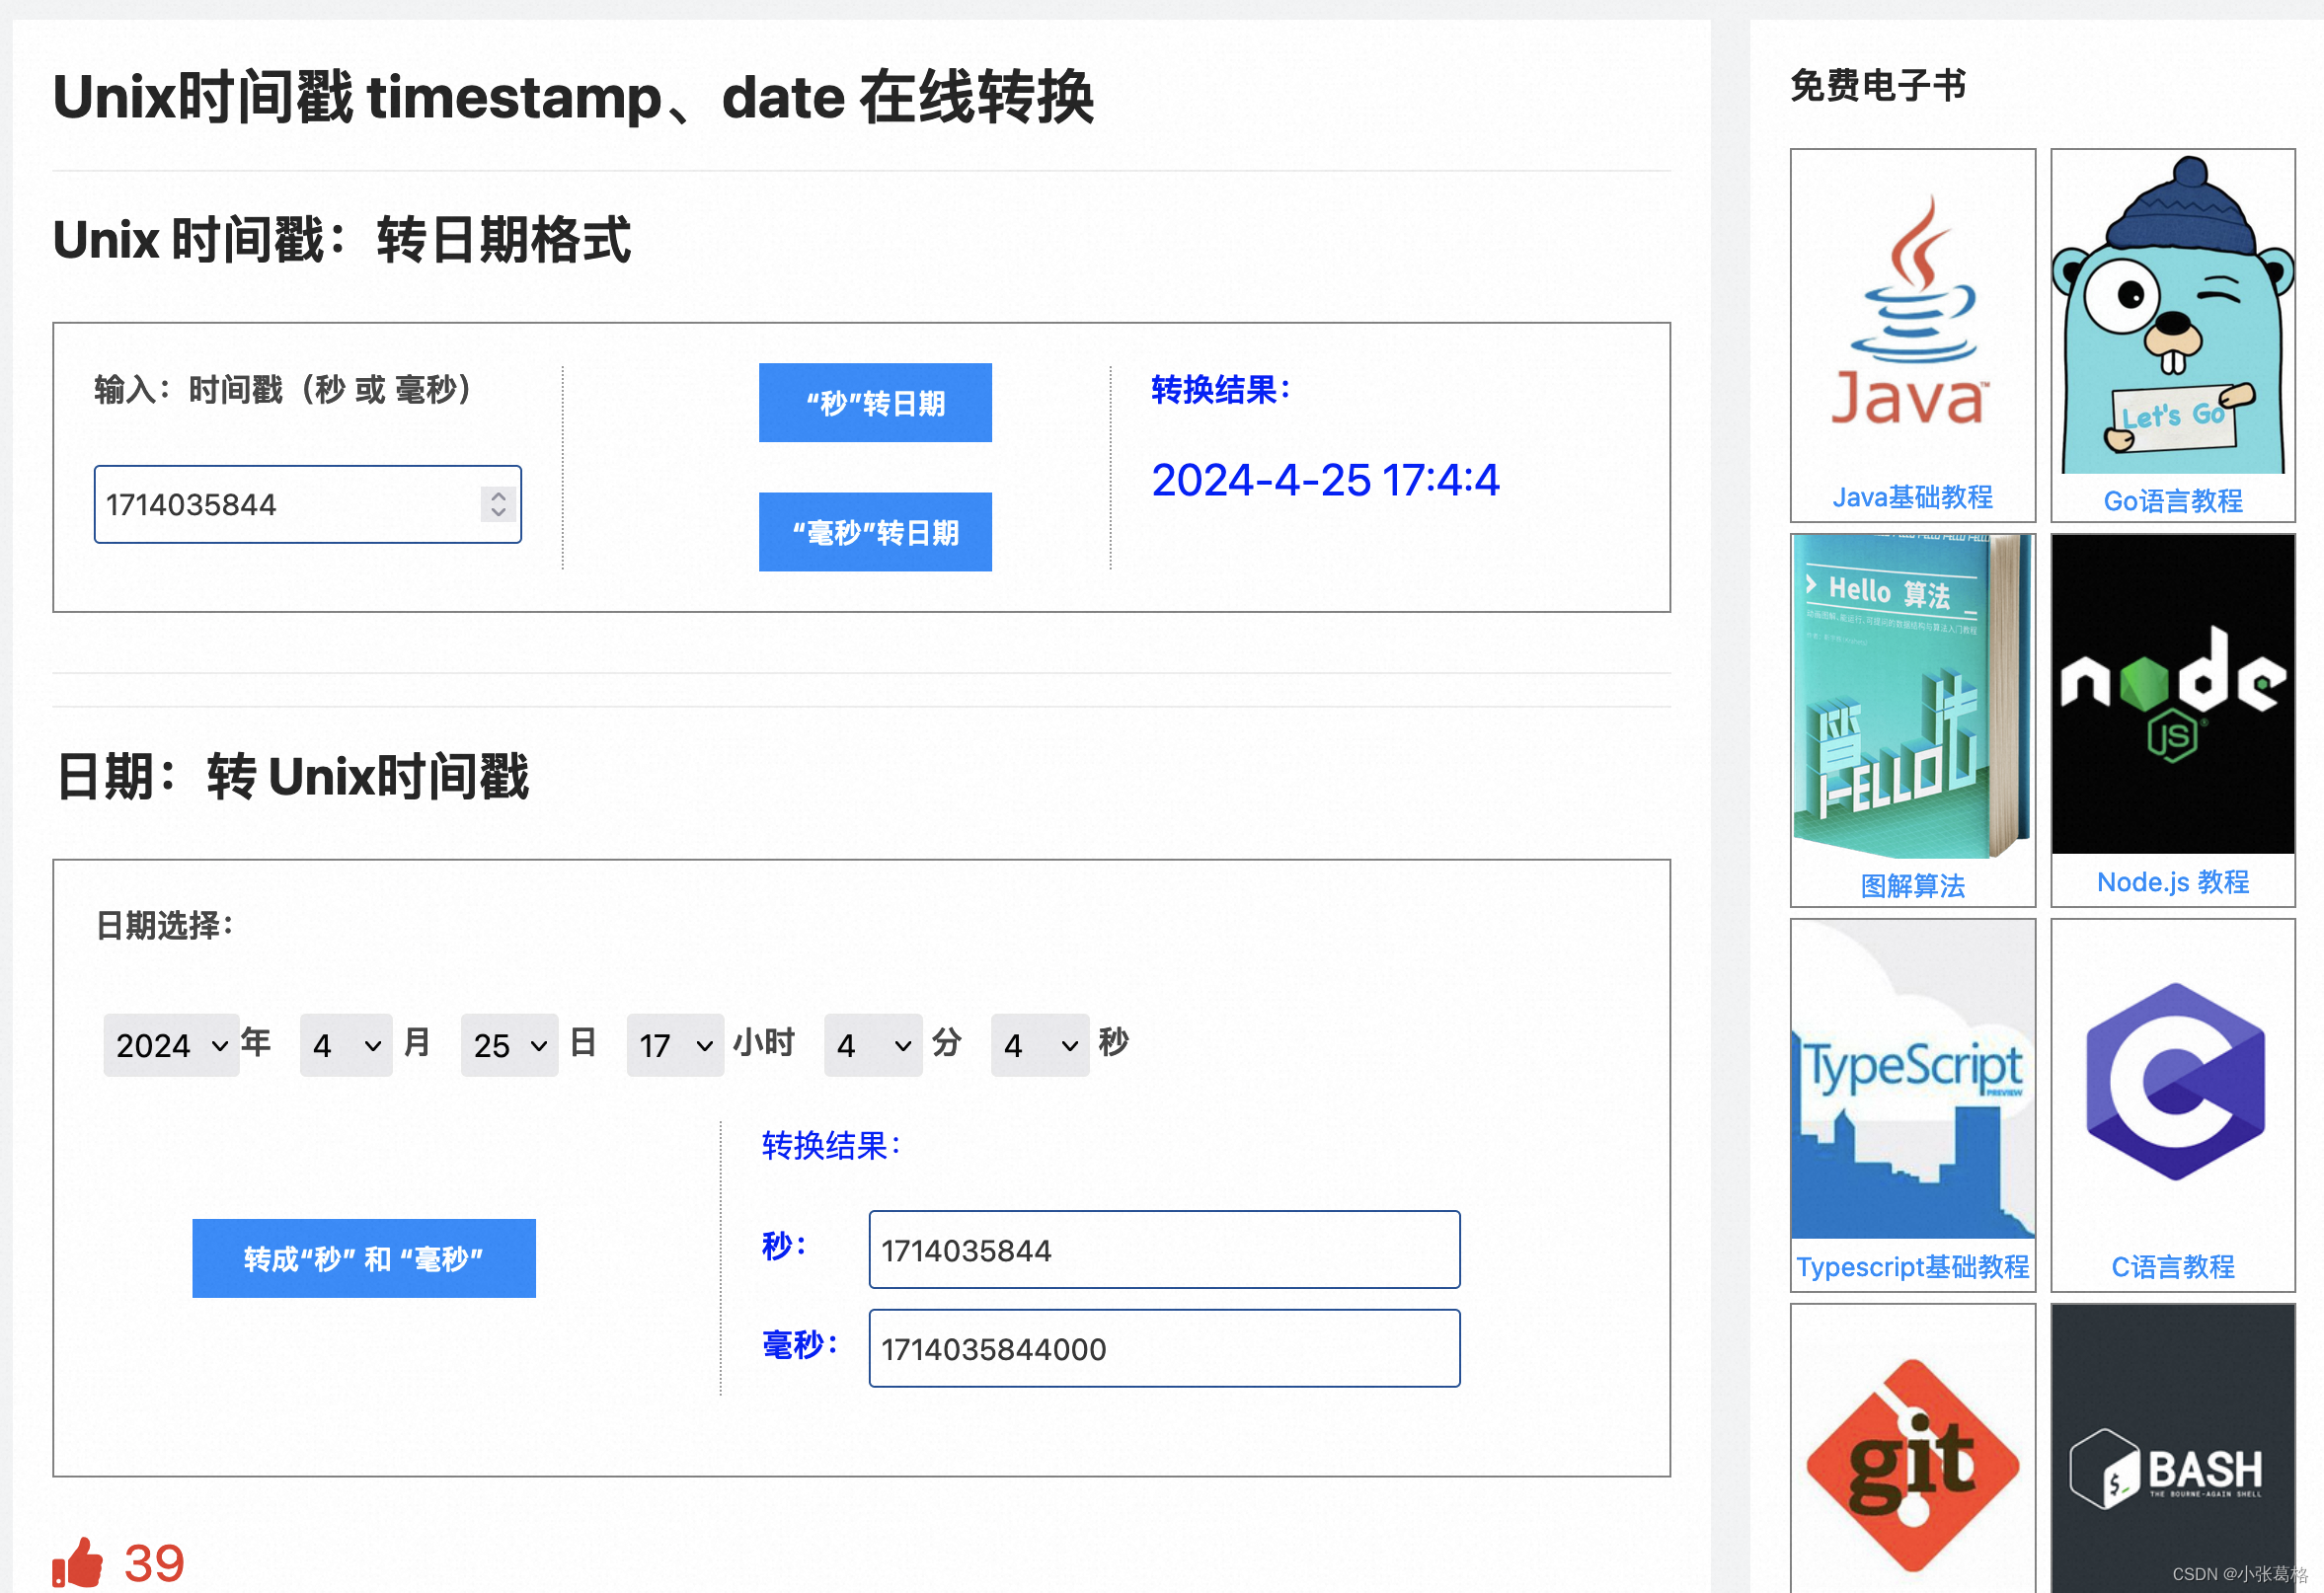Image resolution: width=2324 pixels, height=1593 pixels.
Task: Expand the year dropdown showing 2024
Action: coord(171,1045)
